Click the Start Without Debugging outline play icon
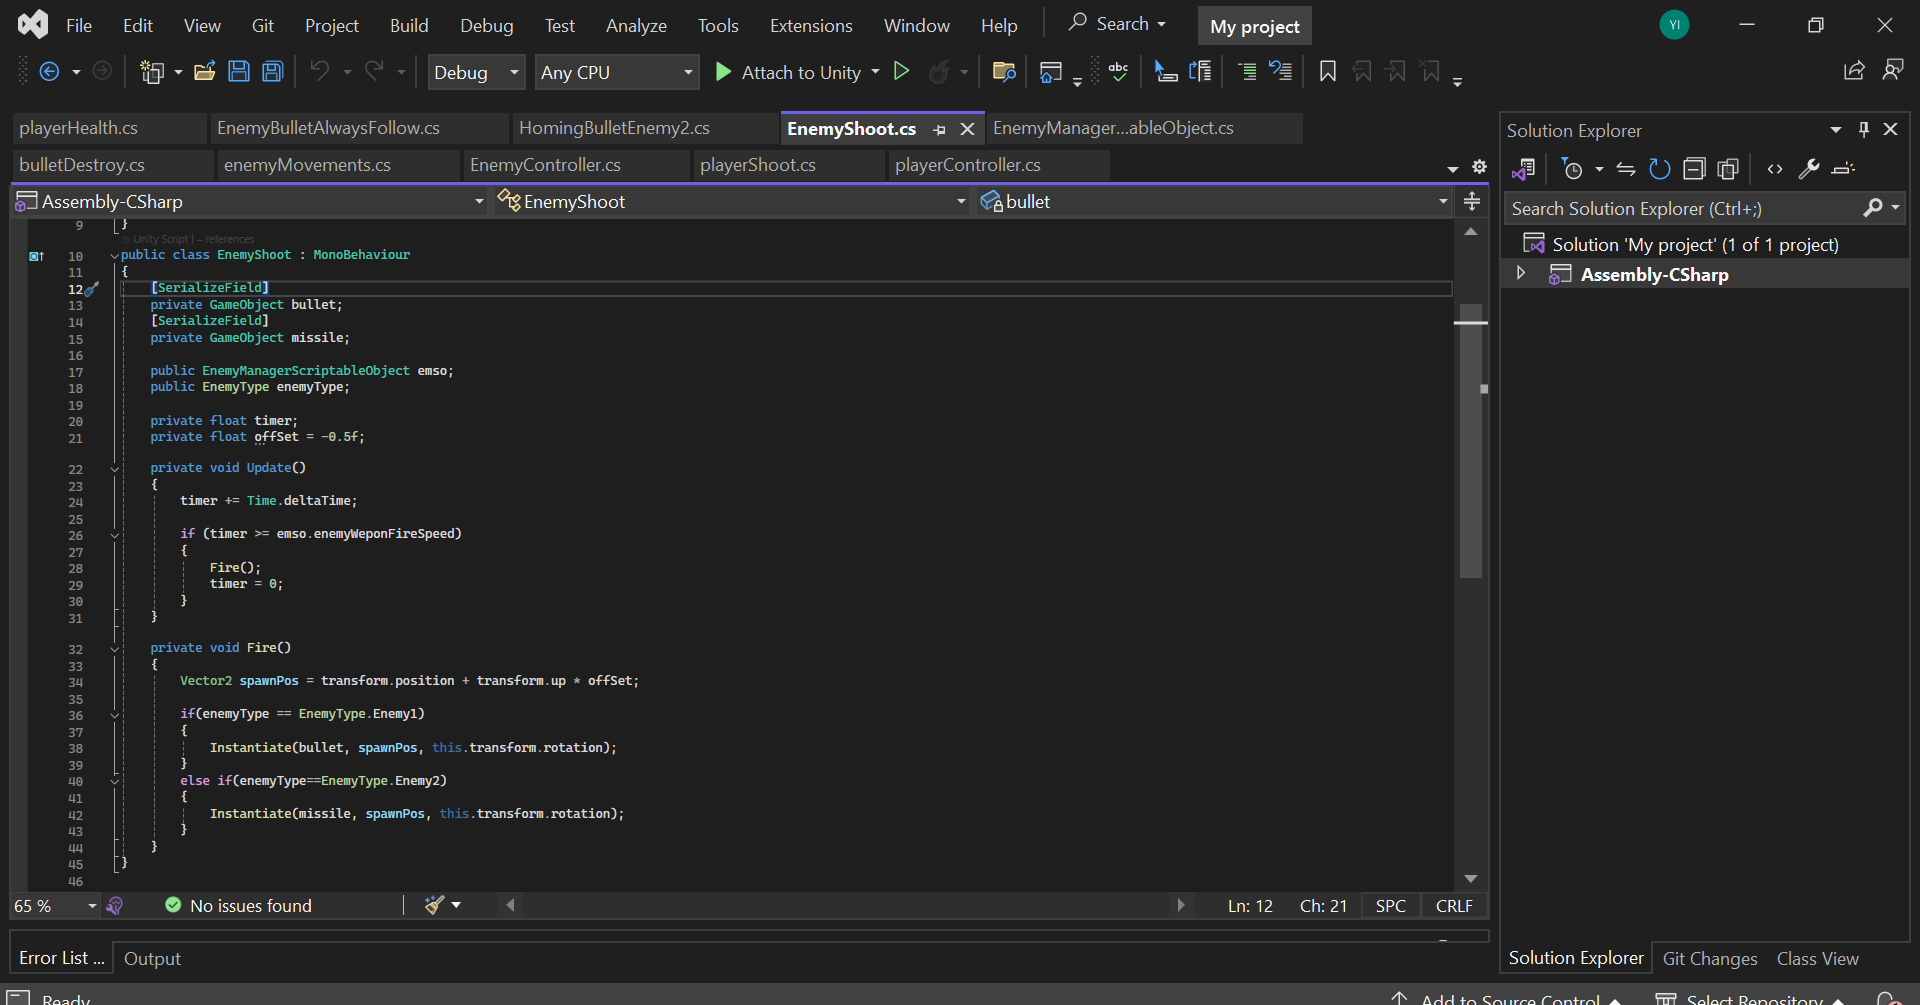Viewport: 1920px width, 1005px height. (901, 71)
